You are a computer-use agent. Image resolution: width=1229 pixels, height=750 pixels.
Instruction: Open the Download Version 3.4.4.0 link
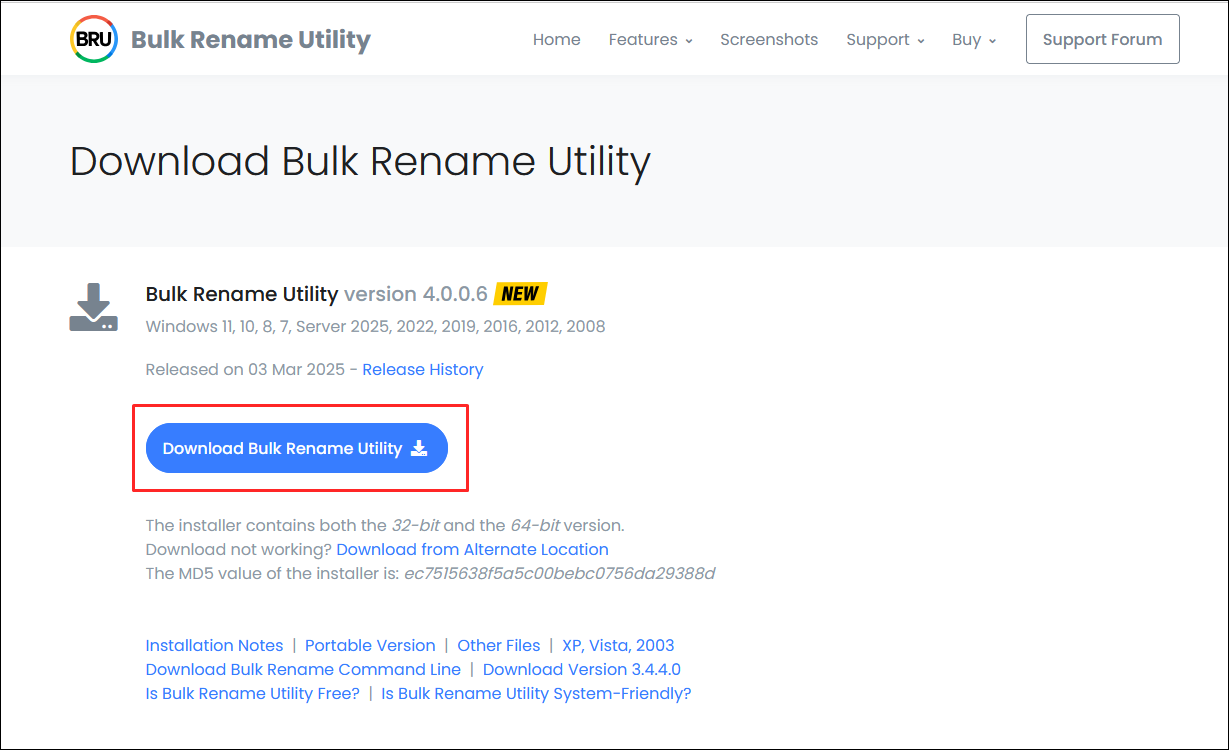[x=581, y=669]
